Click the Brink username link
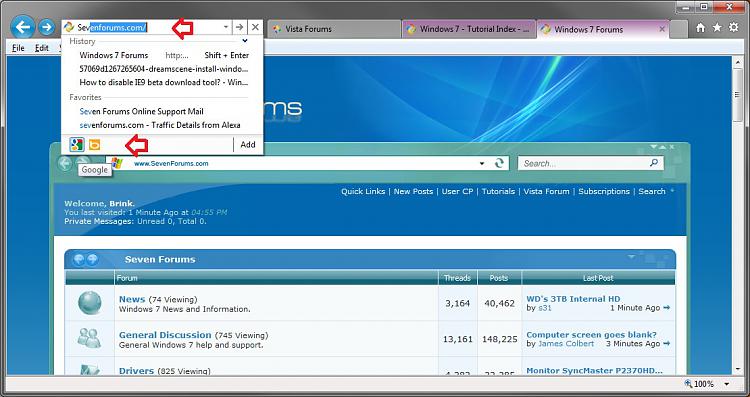The width and height of the screenshot is (750, 397). 122,203
